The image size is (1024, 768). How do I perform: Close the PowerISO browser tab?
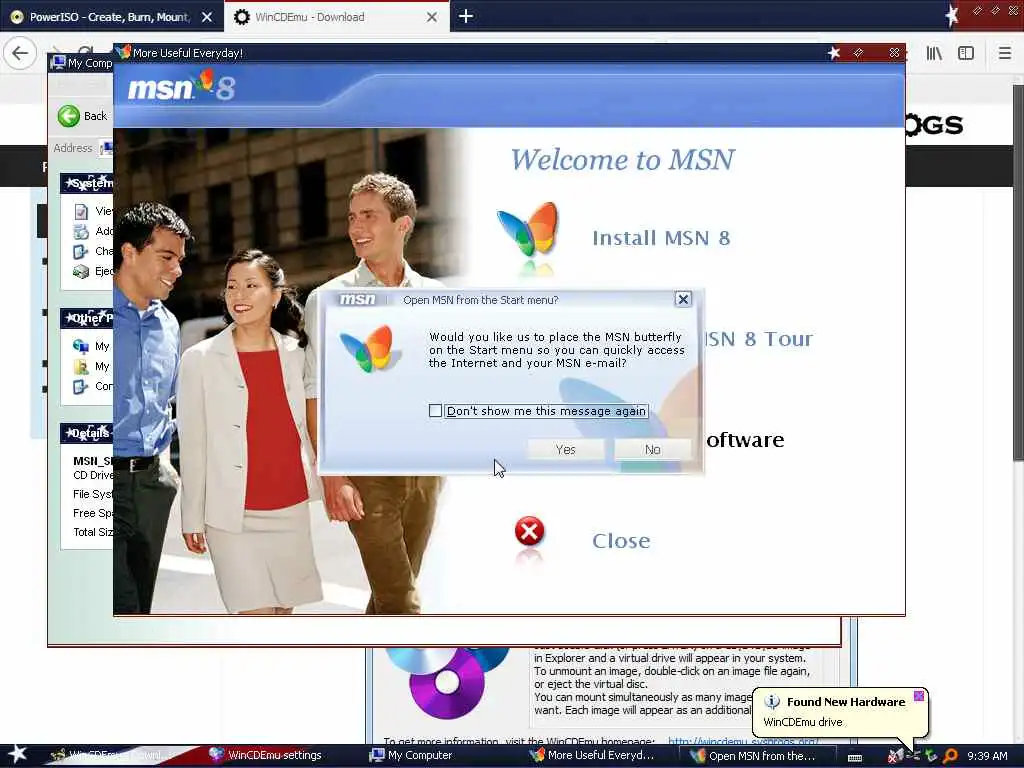pos(207,17)
